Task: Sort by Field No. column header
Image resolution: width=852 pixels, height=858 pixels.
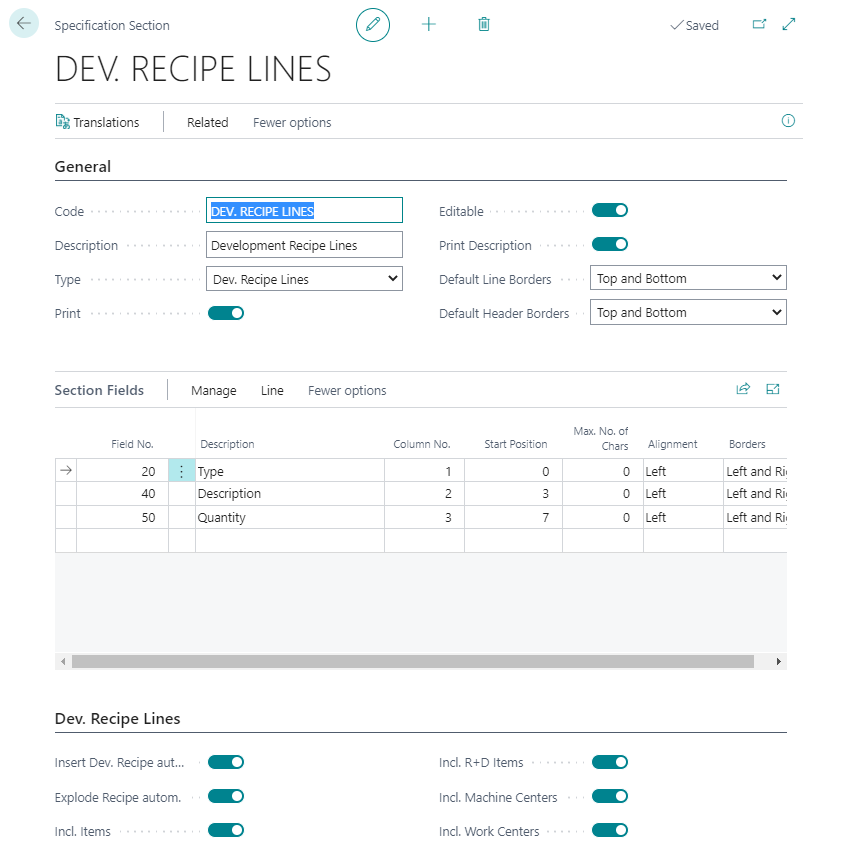Action: [132, 444]
